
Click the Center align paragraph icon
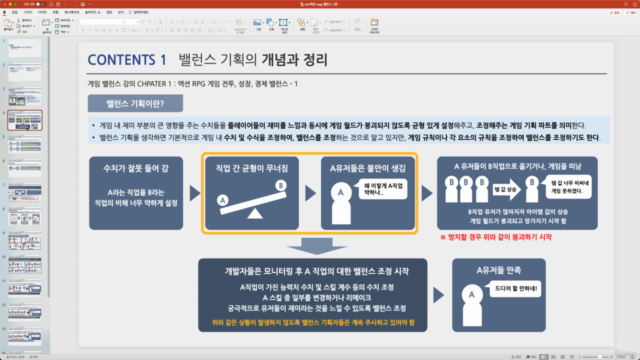click(179, 30)
